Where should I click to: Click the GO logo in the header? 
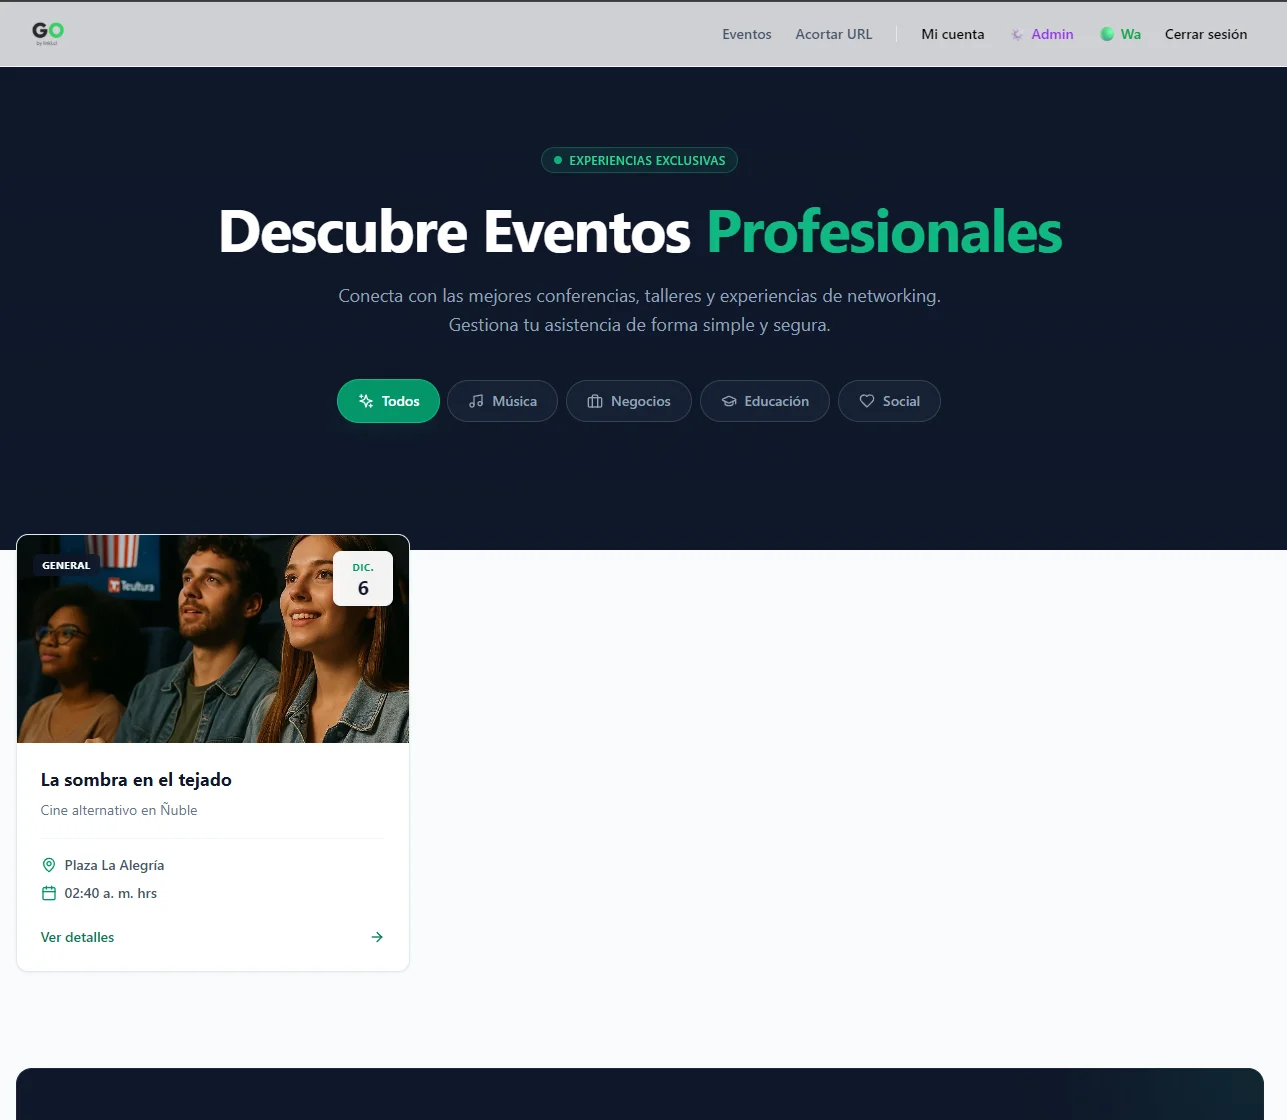coord(46,33)
